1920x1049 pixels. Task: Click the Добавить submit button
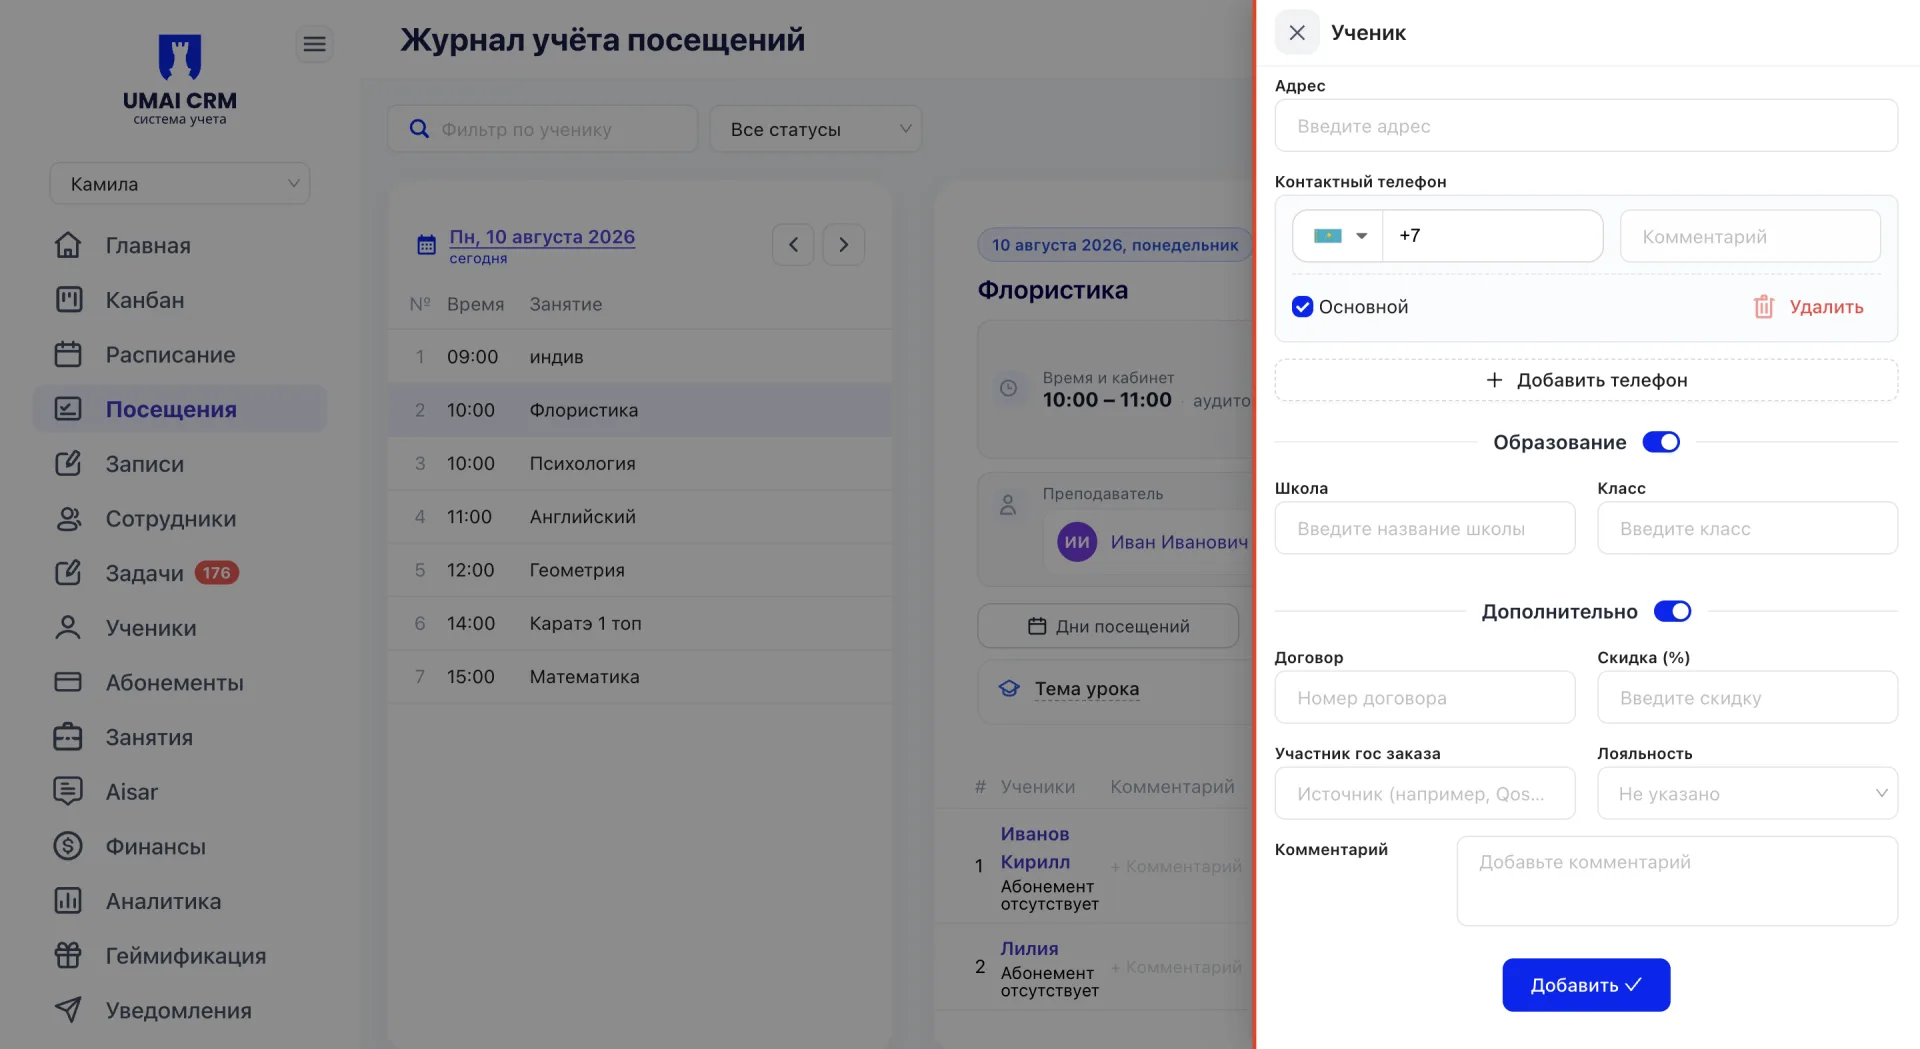[x=1586, y=985]
